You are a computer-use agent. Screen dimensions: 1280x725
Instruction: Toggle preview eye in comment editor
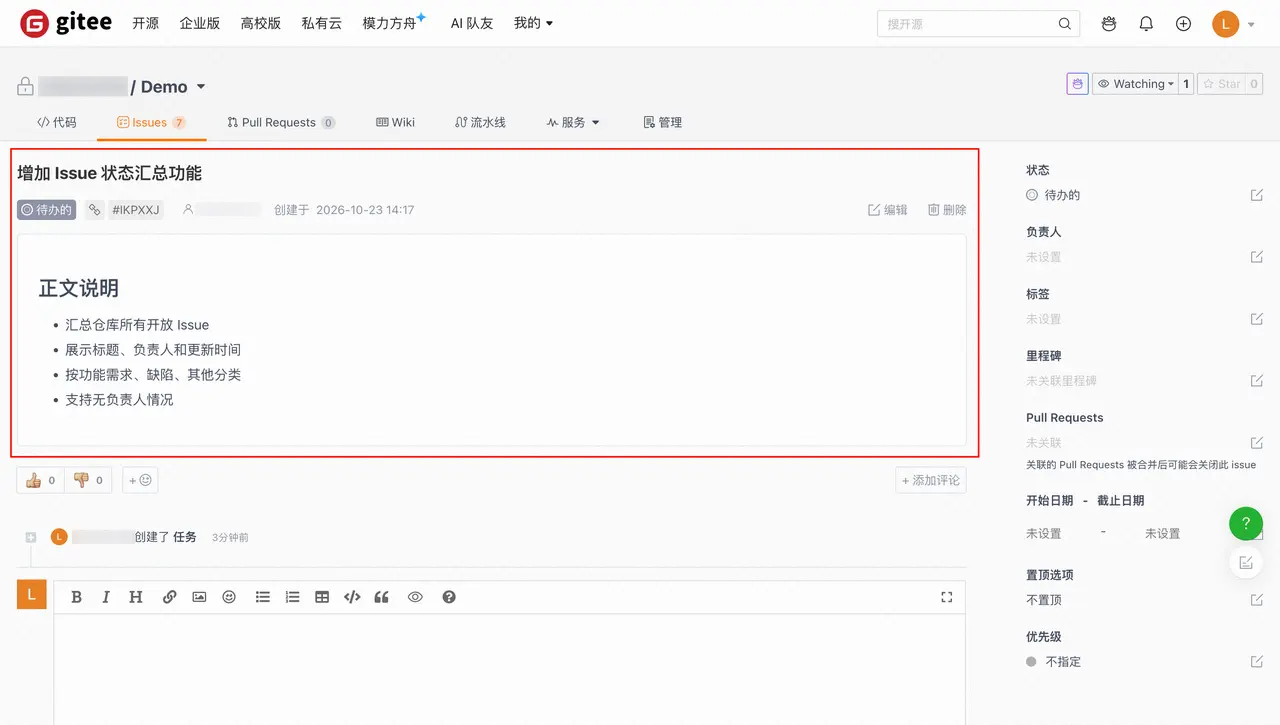point(415,597)
